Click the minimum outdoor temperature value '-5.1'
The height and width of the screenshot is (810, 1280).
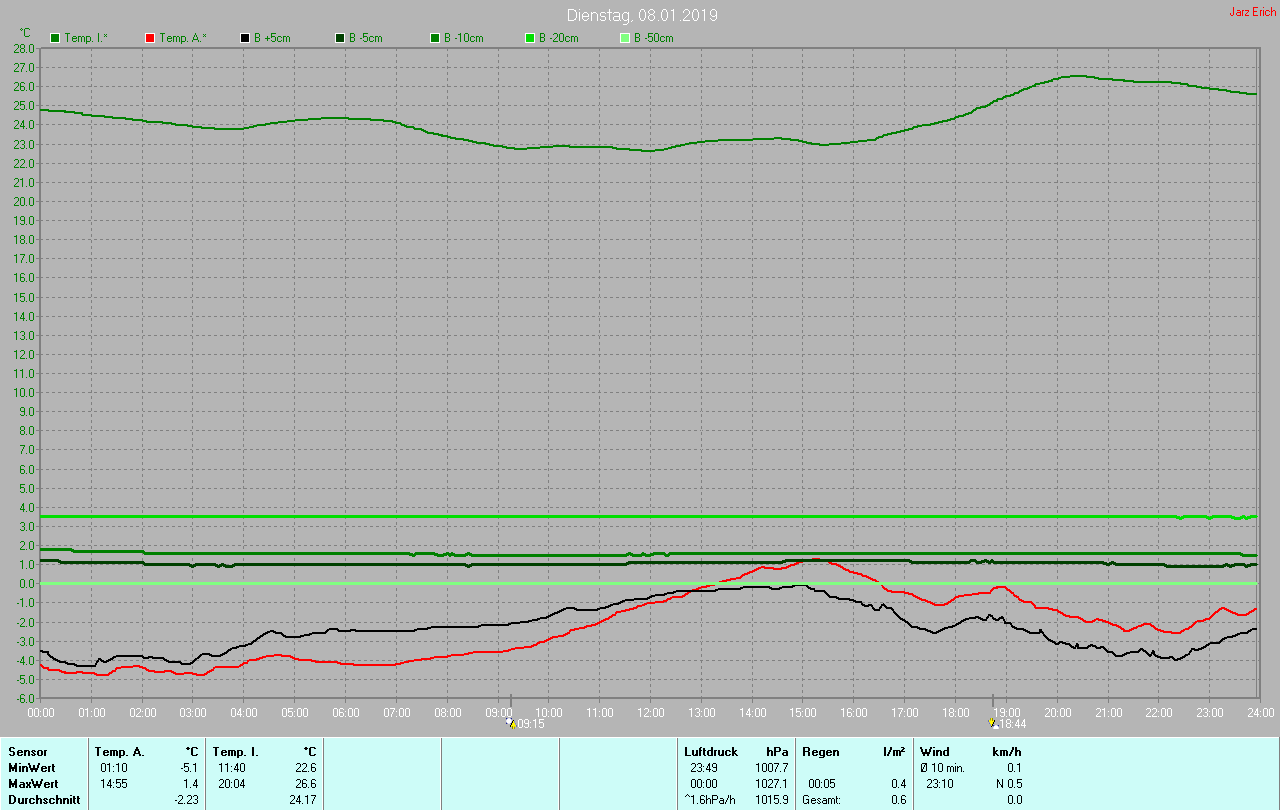[x=189, y=767]
